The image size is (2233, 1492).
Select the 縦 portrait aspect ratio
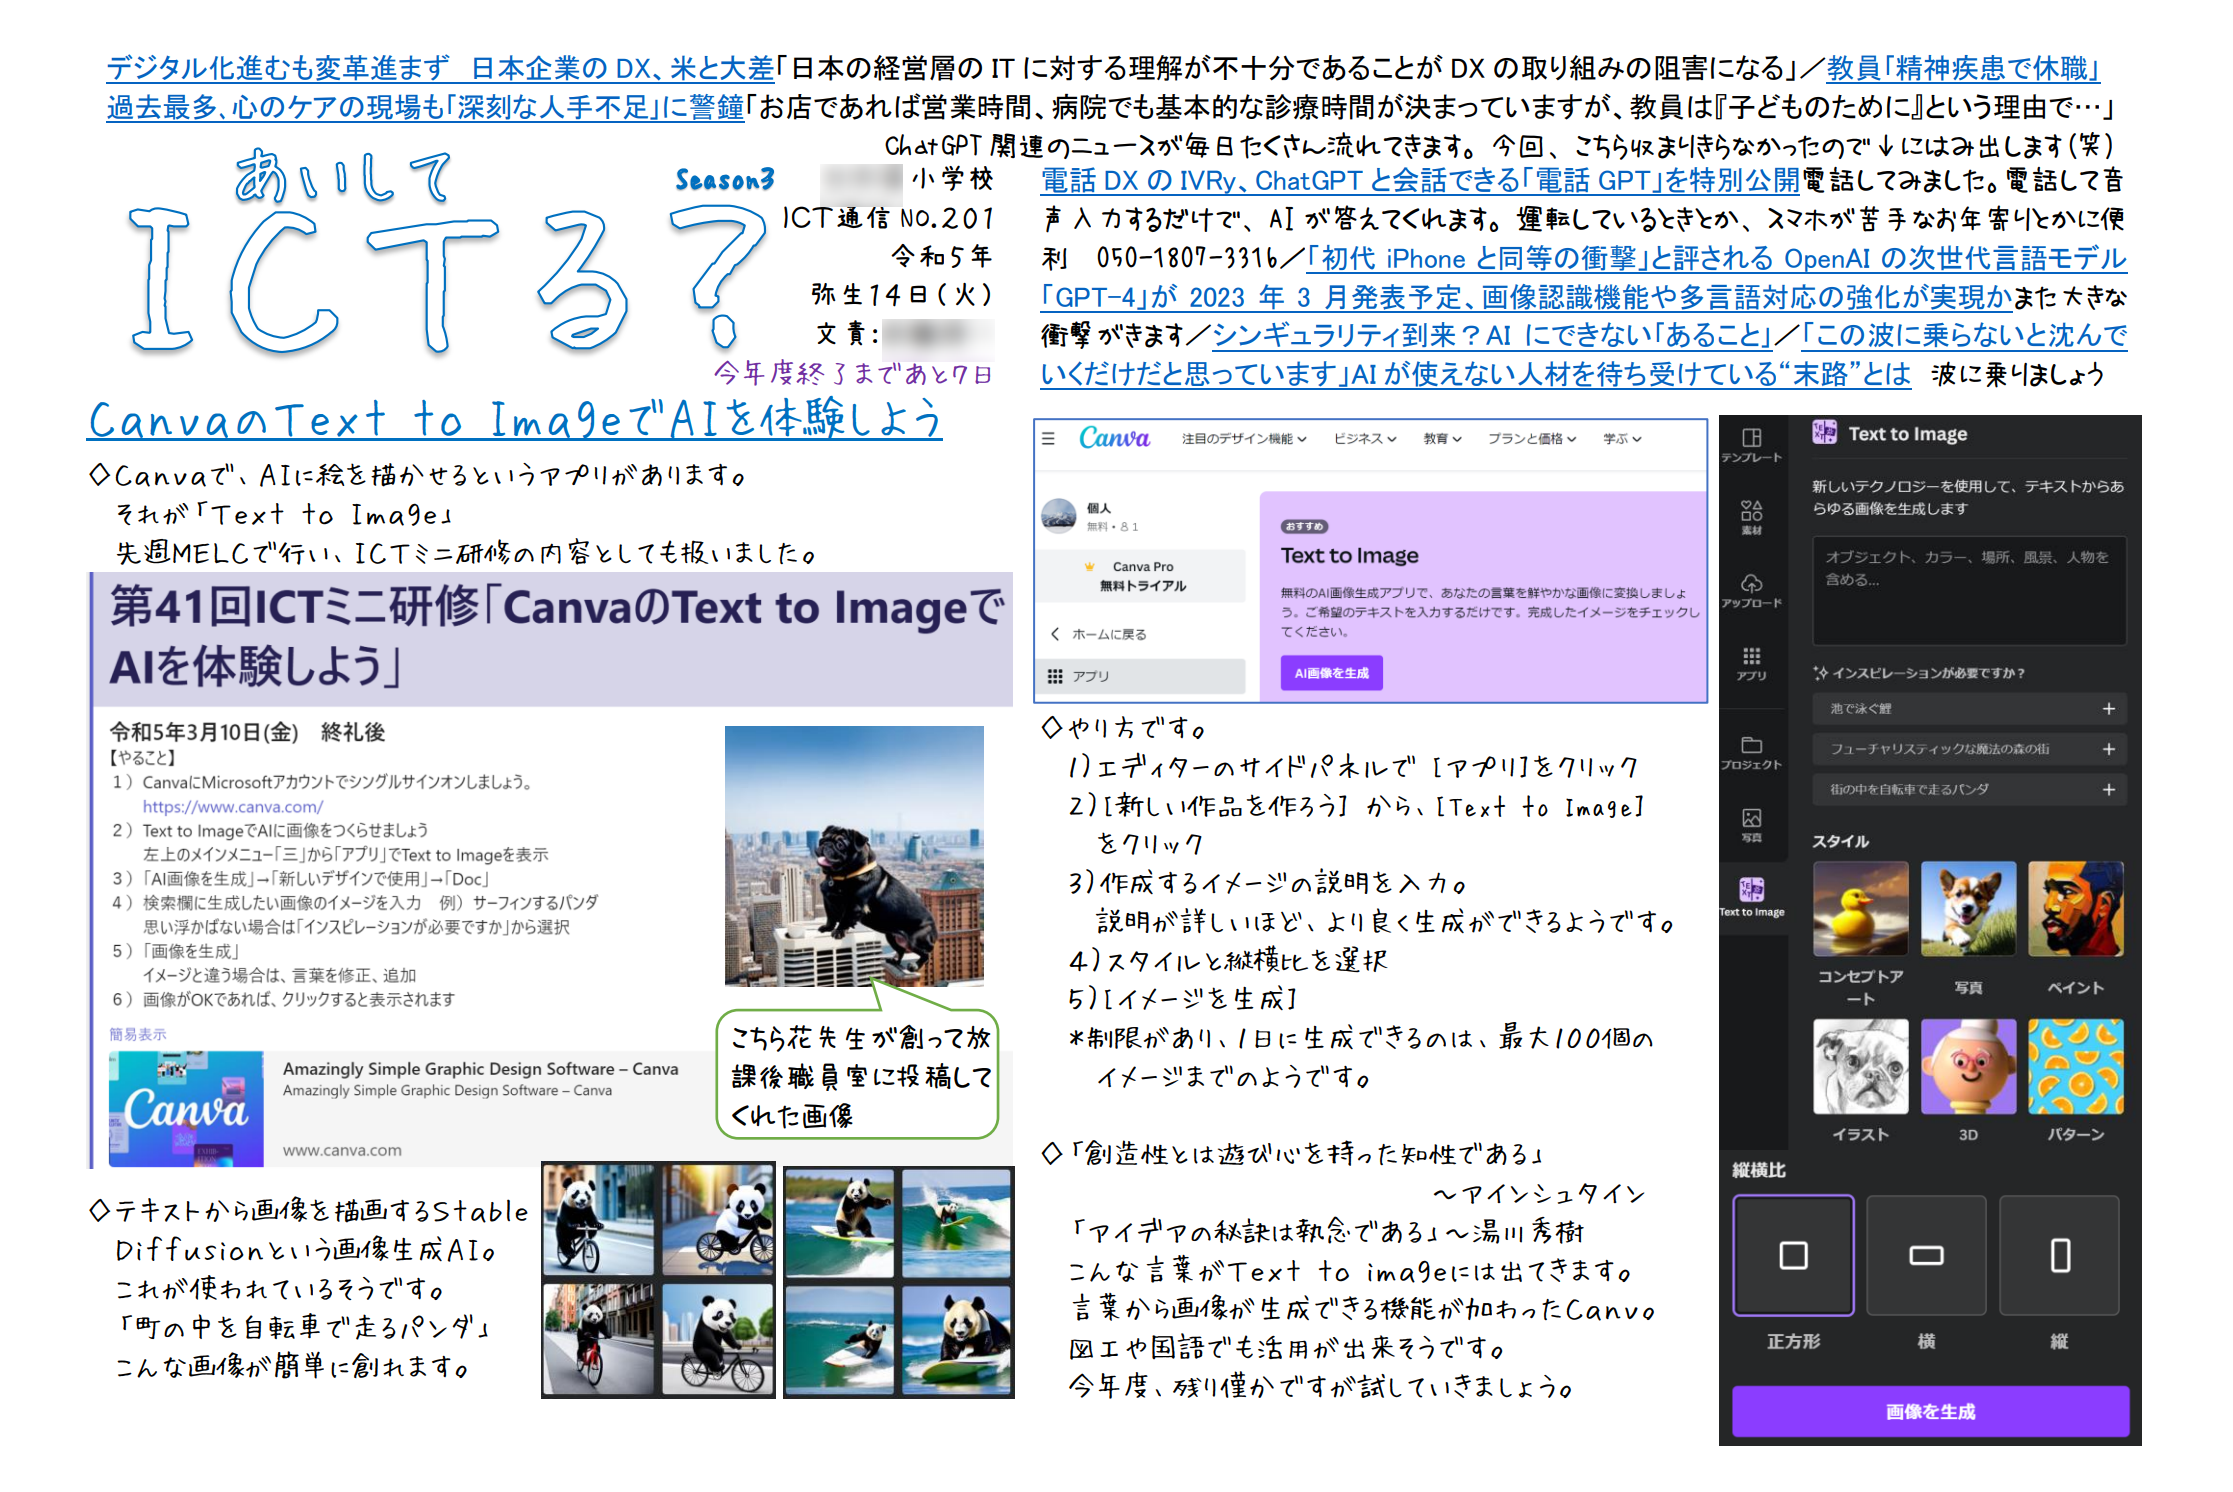tap(2059, 1255)
